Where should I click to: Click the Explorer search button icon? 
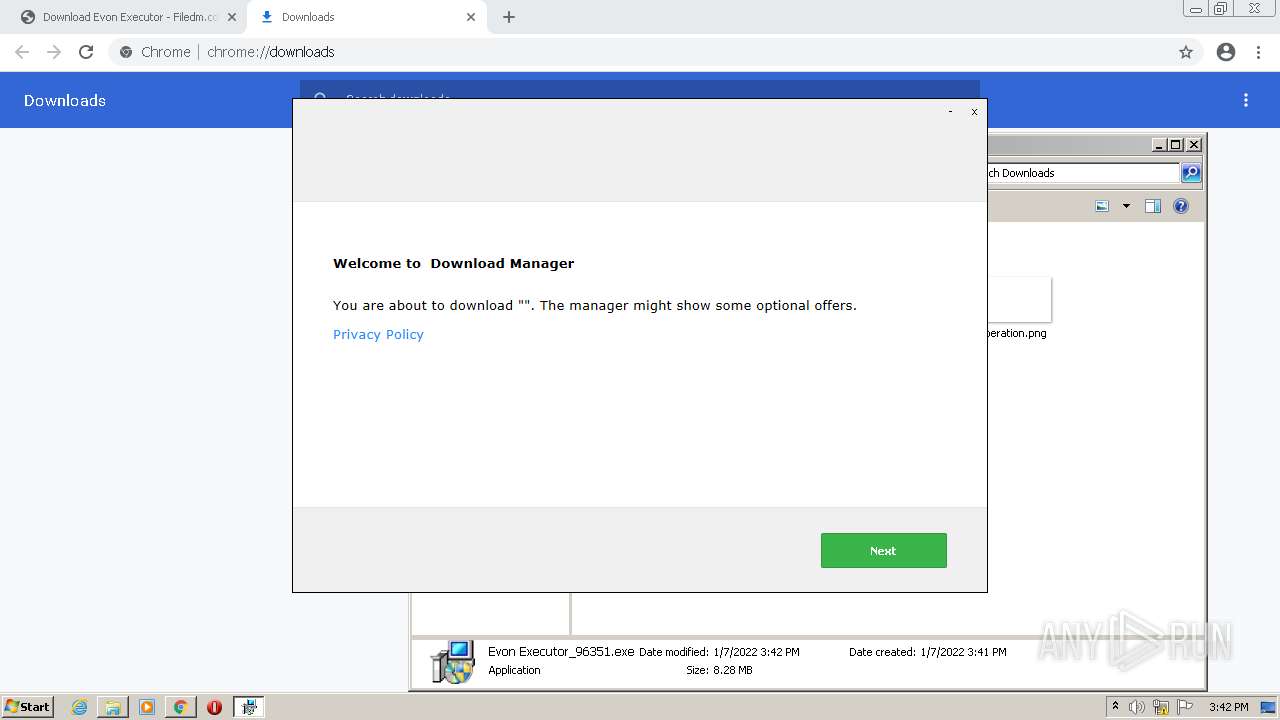click(x=1191, y=173)
